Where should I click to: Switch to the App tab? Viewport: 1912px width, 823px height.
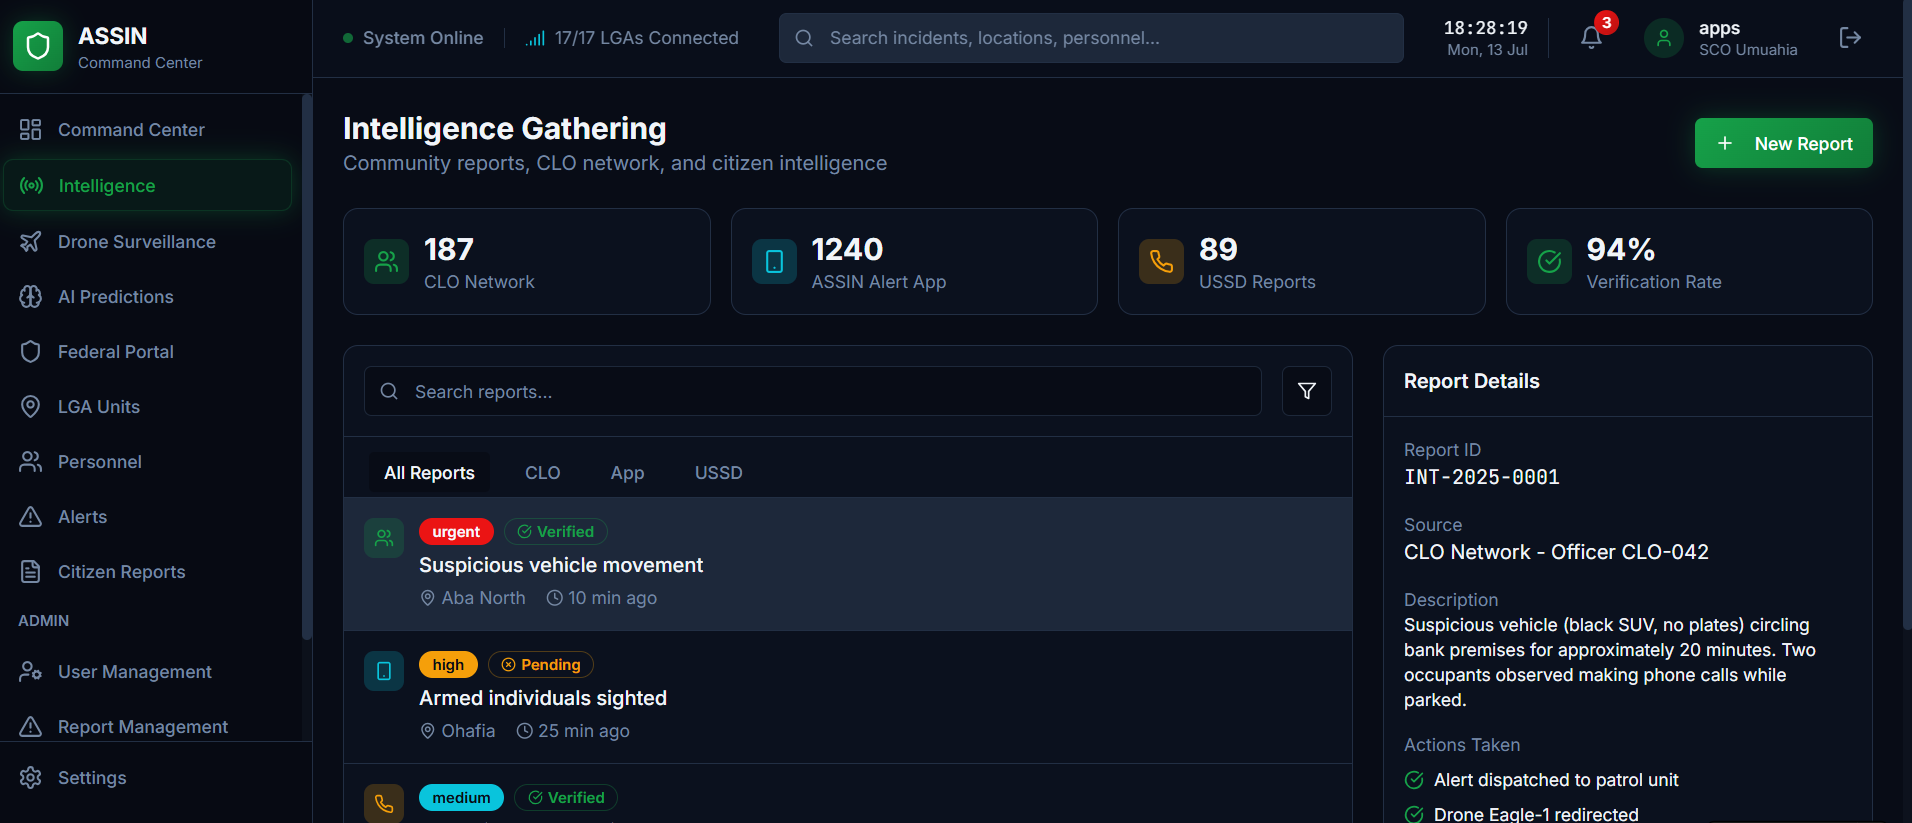click(x=627, y=473)
